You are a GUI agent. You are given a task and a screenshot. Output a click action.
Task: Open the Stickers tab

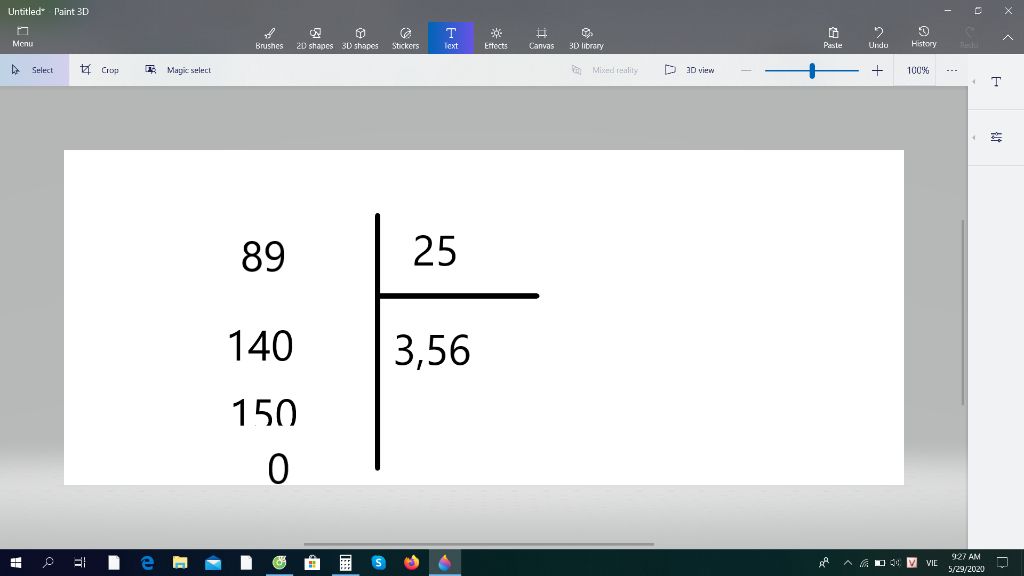click(405, 38)
